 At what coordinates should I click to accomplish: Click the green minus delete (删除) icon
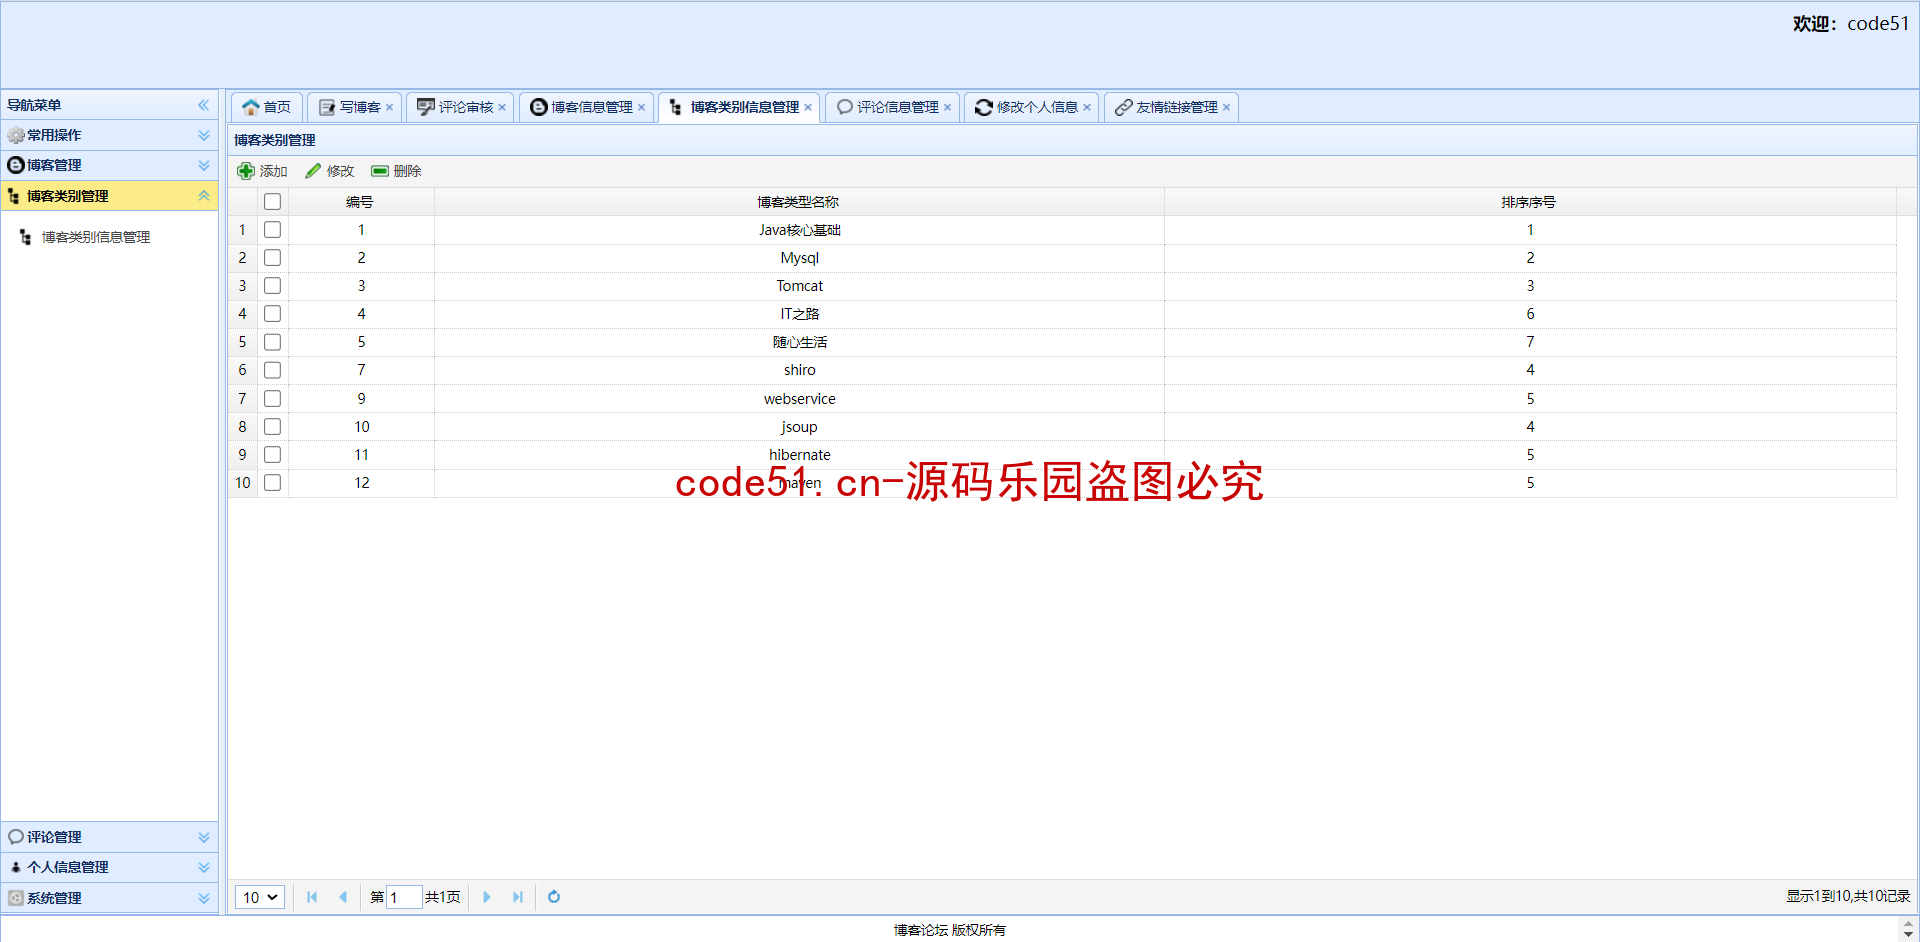[380, 171]
